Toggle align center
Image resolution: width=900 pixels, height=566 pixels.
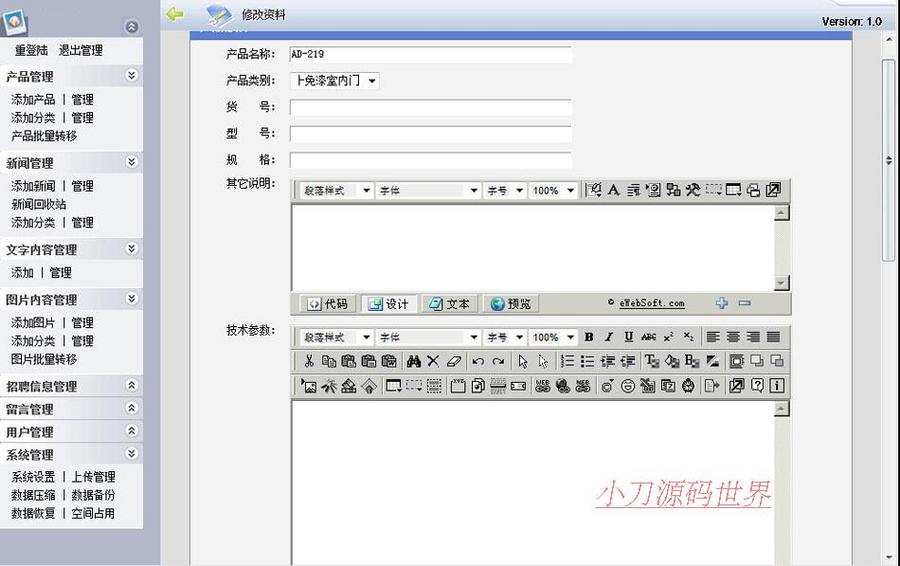(x=733, y=337)
